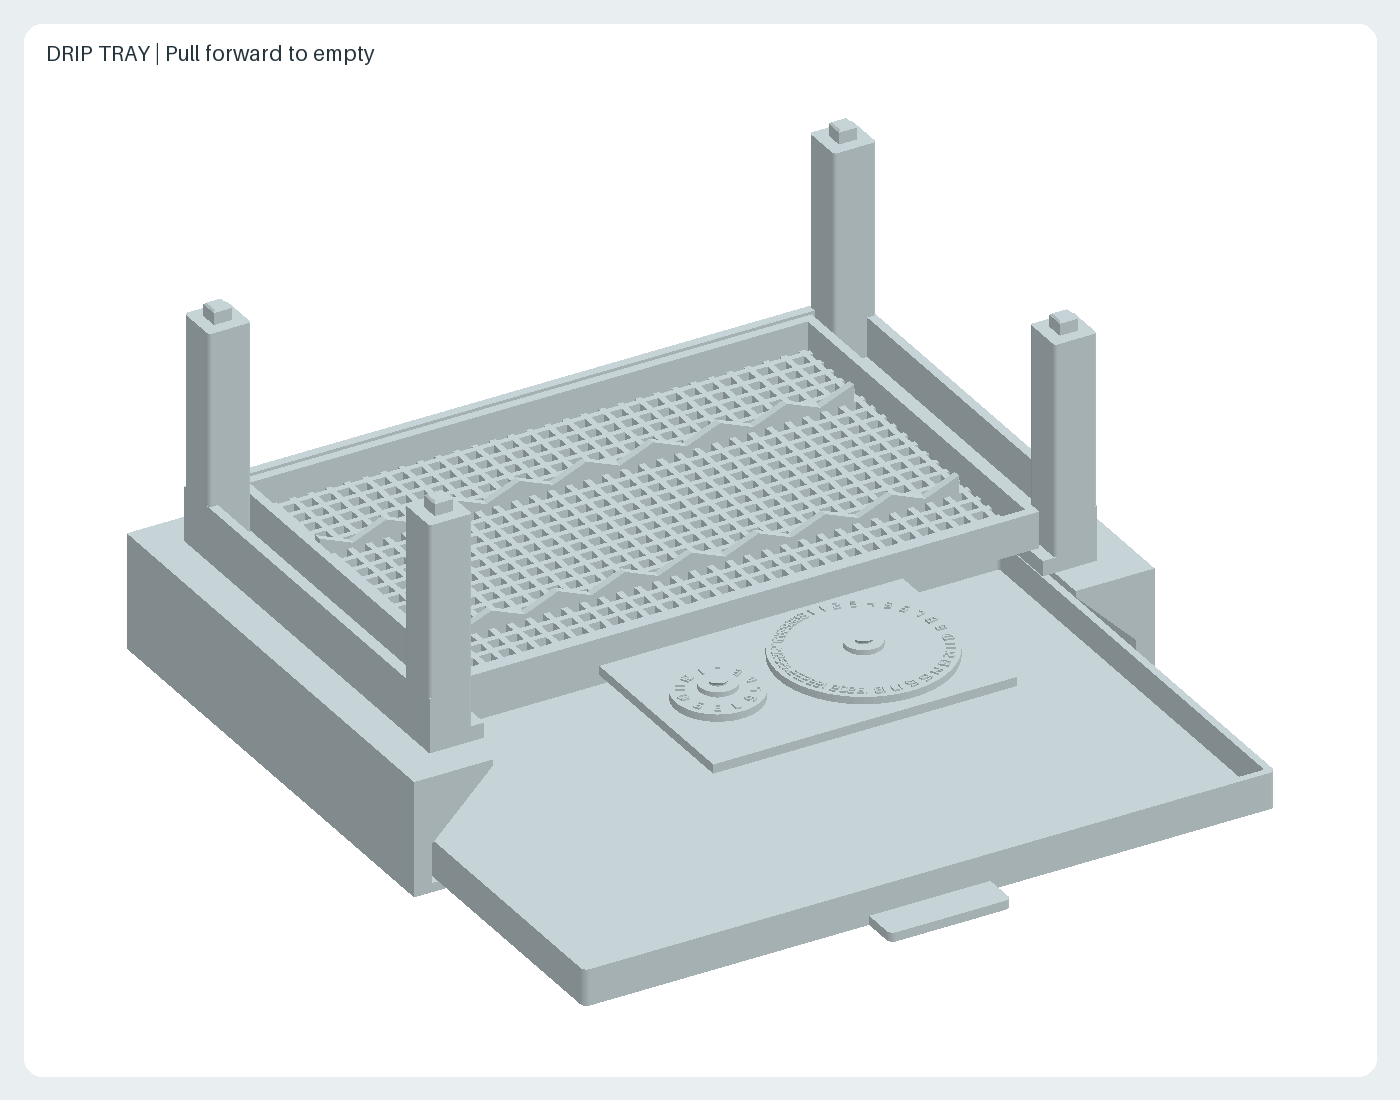Select the "DRIP TRAY | Pull forward to empty" caption
Image resolution: width=1400 pixels, height=1100 pixels.
(x=210, y=53)
